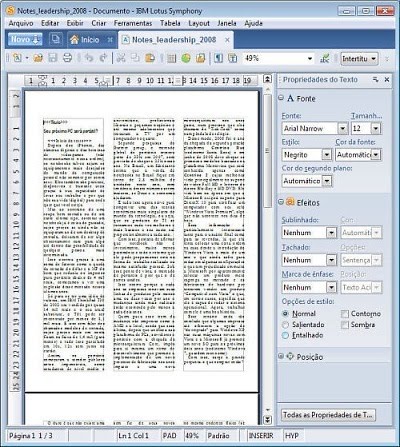Click the Padrão status bar field
The width and height of the screenshot is (400, 447).
(x=218, y=436)
